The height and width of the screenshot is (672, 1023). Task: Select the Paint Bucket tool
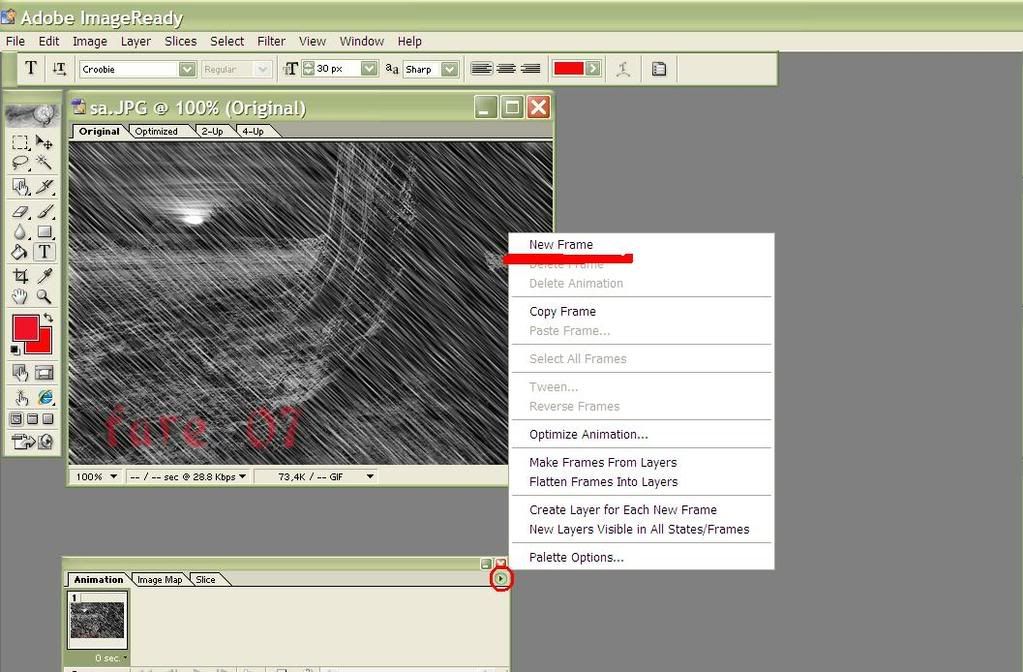(20, 252)
